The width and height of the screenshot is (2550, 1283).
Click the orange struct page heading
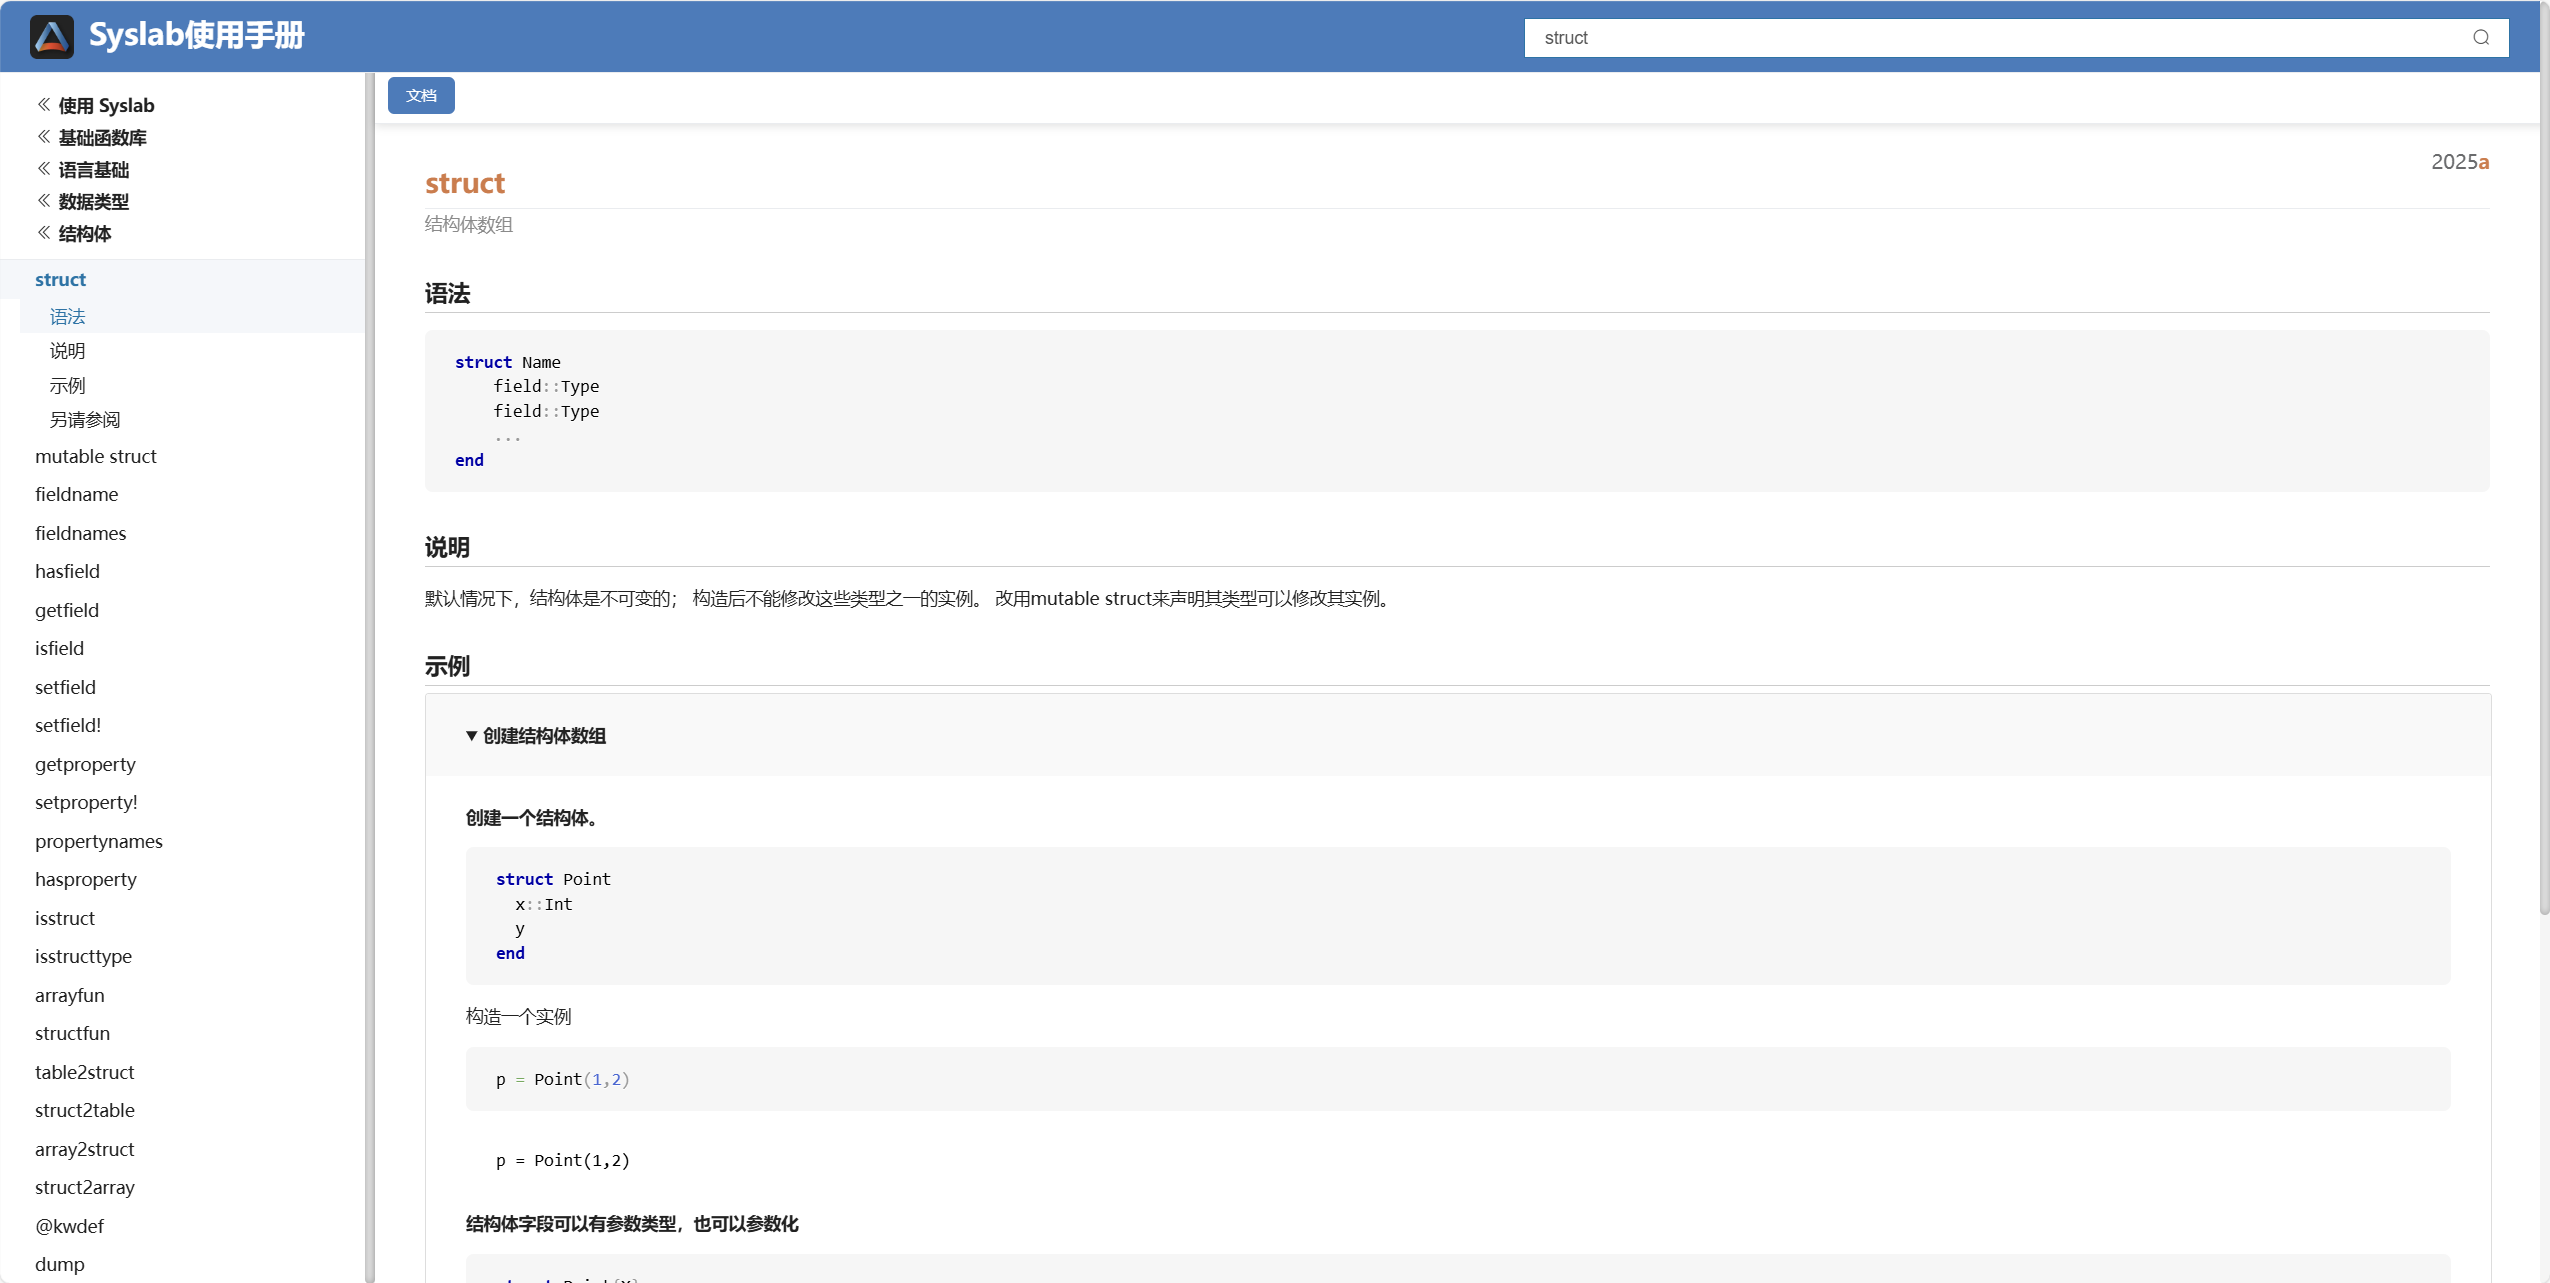(x=465, y=184)
